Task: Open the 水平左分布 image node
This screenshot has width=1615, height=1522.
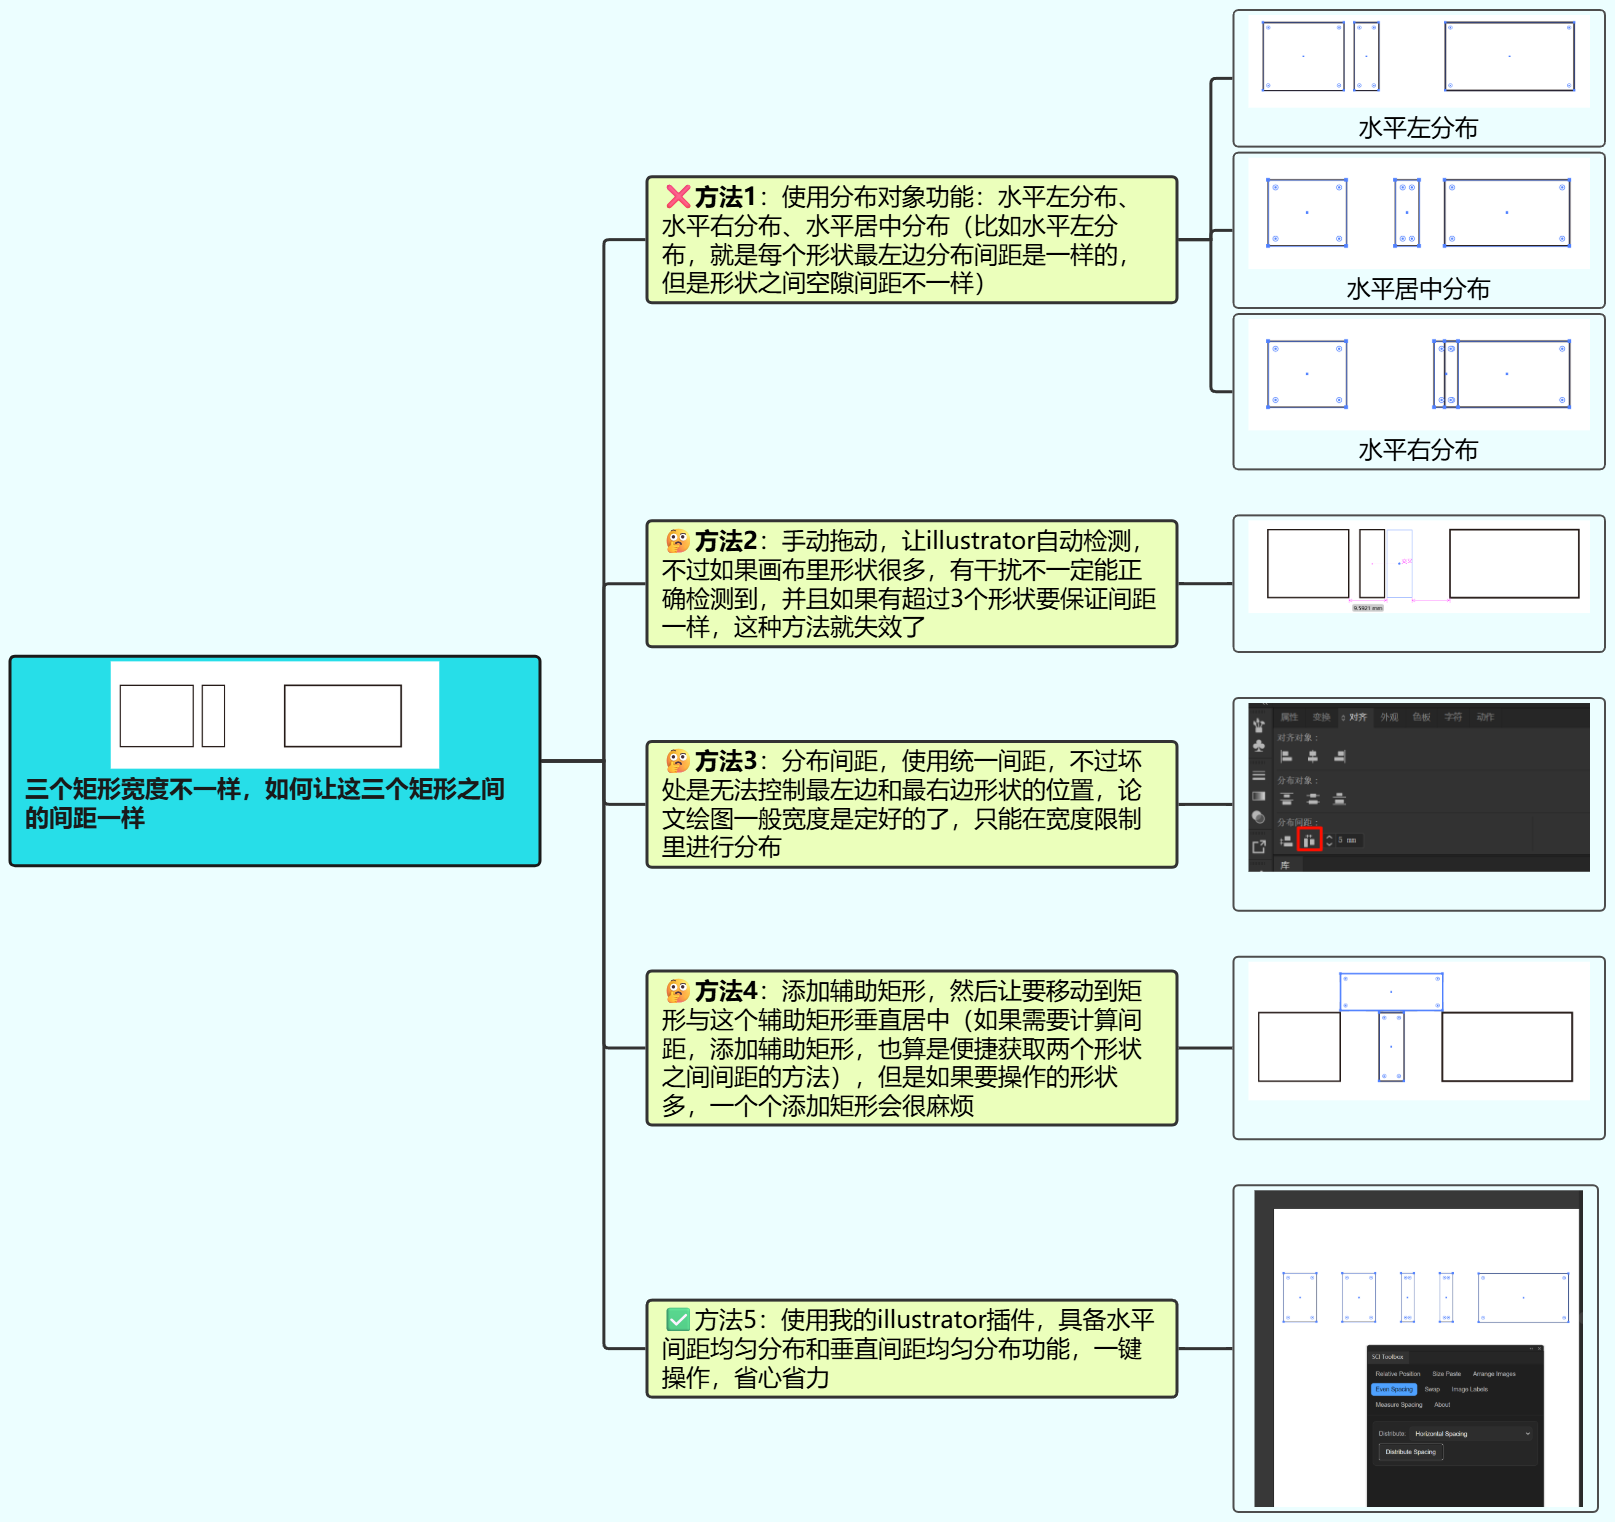Action: coord(1419,79)
